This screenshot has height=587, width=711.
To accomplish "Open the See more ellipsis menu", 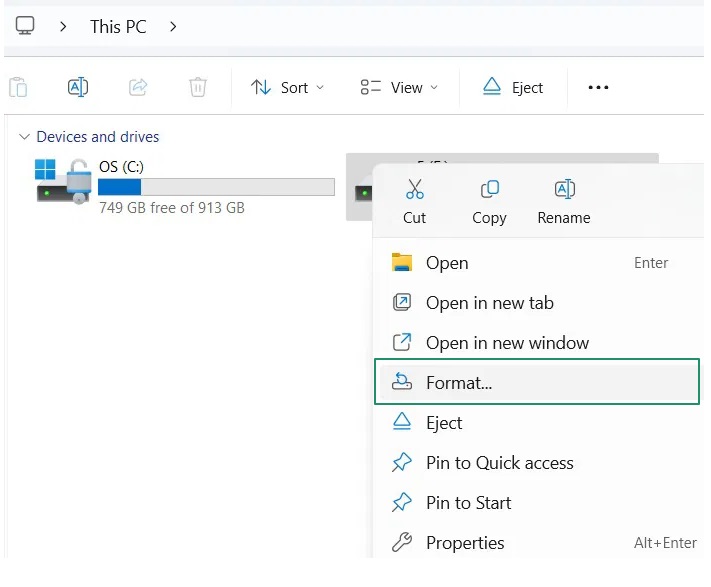I will point(598,87).
